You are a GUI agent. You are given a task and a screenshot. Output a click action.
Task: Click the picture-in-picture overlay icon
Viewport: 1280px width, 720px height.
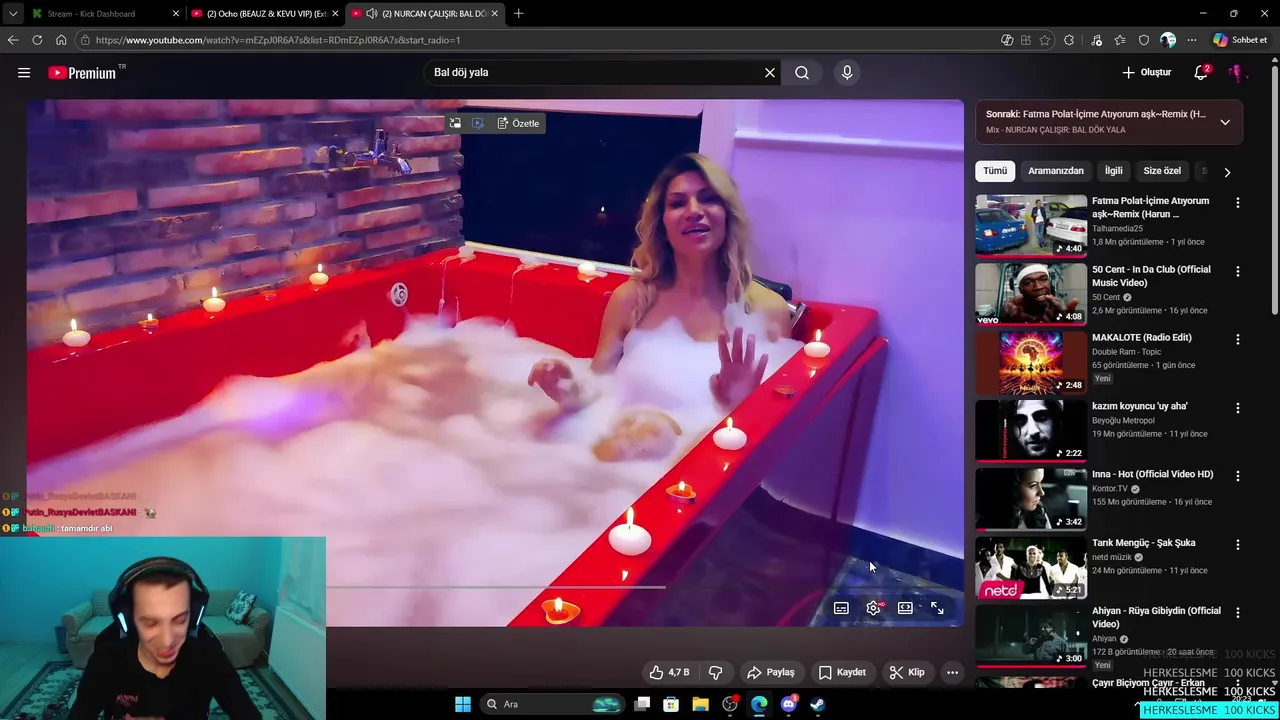tap(455, 124)
